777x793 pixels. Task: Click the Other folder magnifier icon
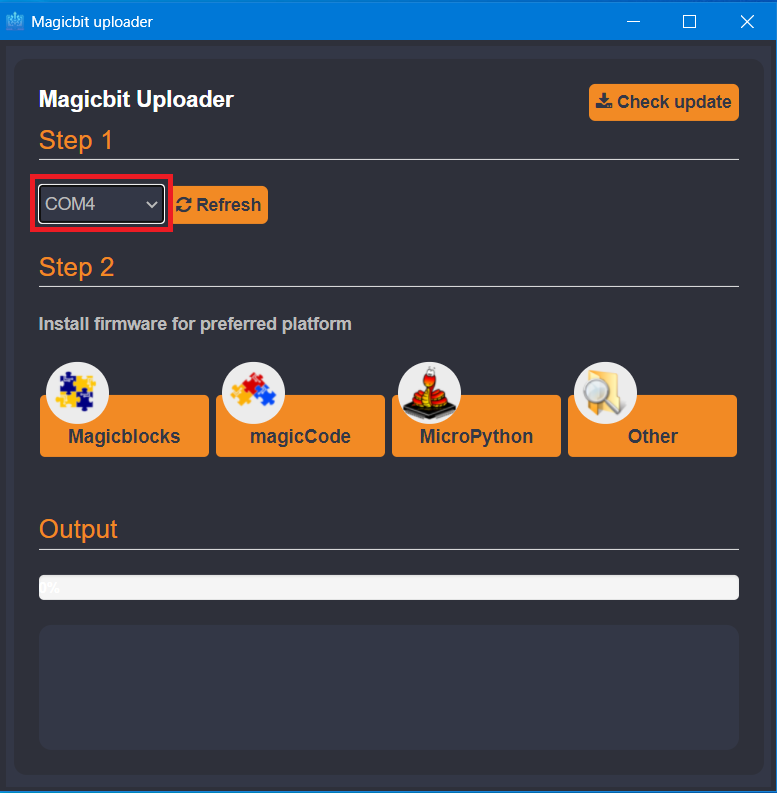click(x=606, y=392)
